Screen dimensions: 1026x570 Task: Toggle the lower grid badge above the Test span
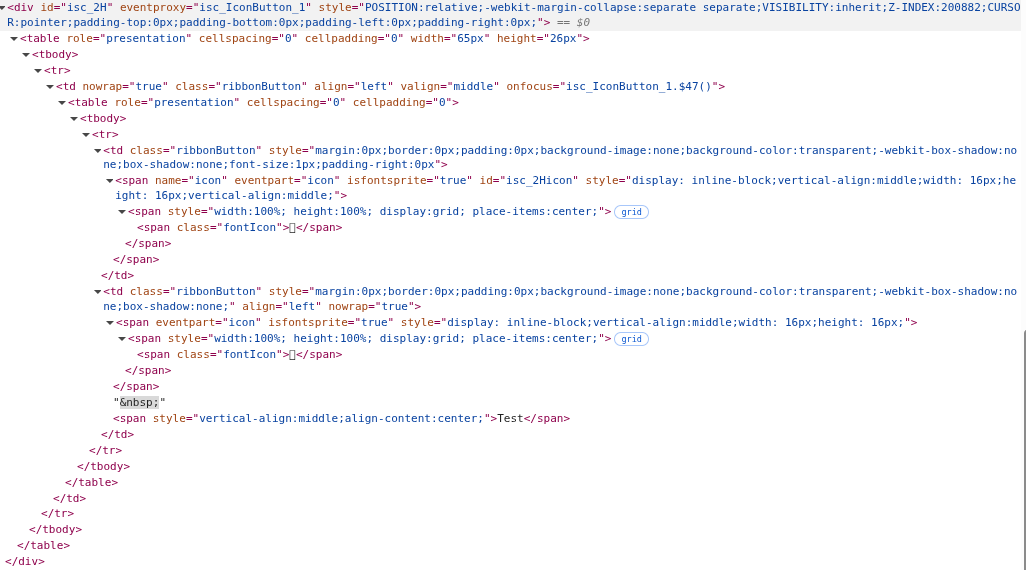631,339
